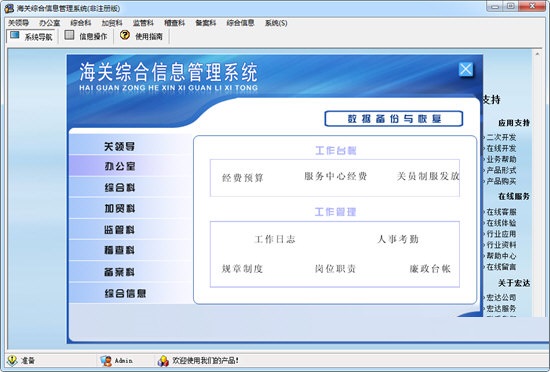Screen dimensions: 550x372
Task: Click 帮助中心 service link
Action: click(501, 256)
